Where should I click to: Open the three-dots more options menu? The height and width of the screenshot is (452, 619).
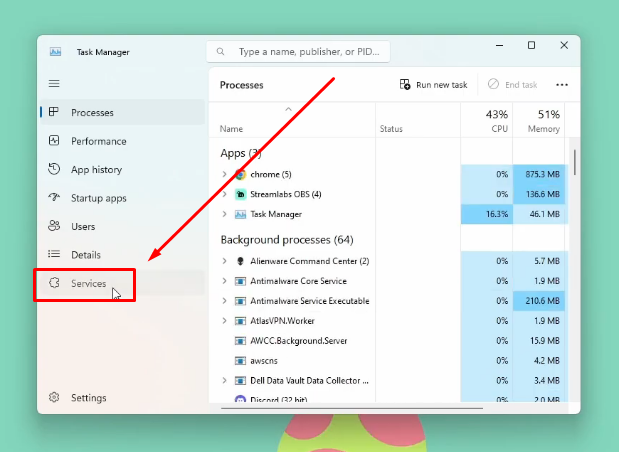click(562, 85)
